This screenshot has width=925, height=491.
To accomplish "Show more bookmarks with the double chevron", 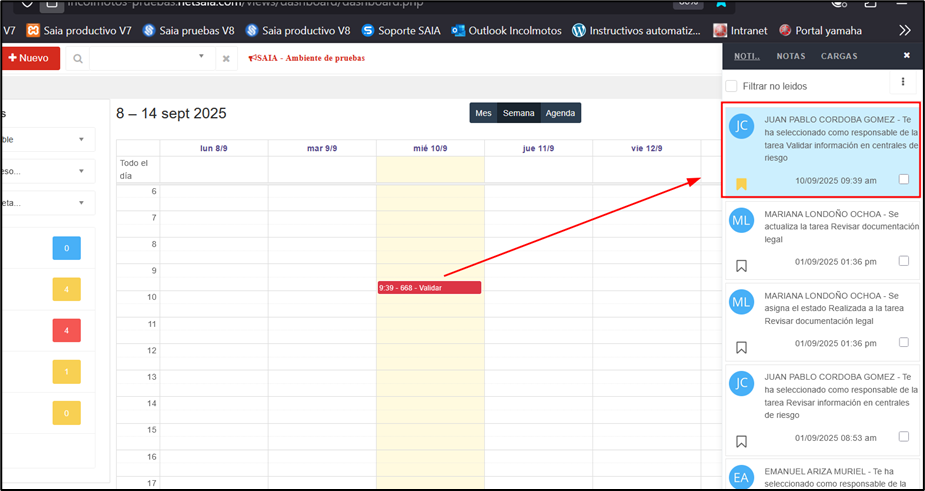I will [905, 31].
